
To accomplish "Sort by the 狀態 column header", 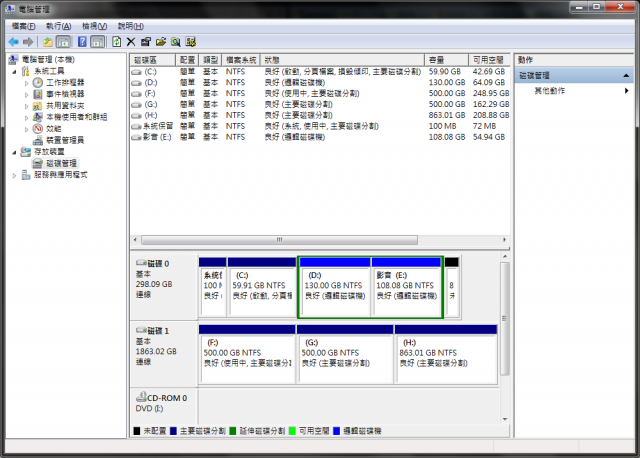I will 342,60.
